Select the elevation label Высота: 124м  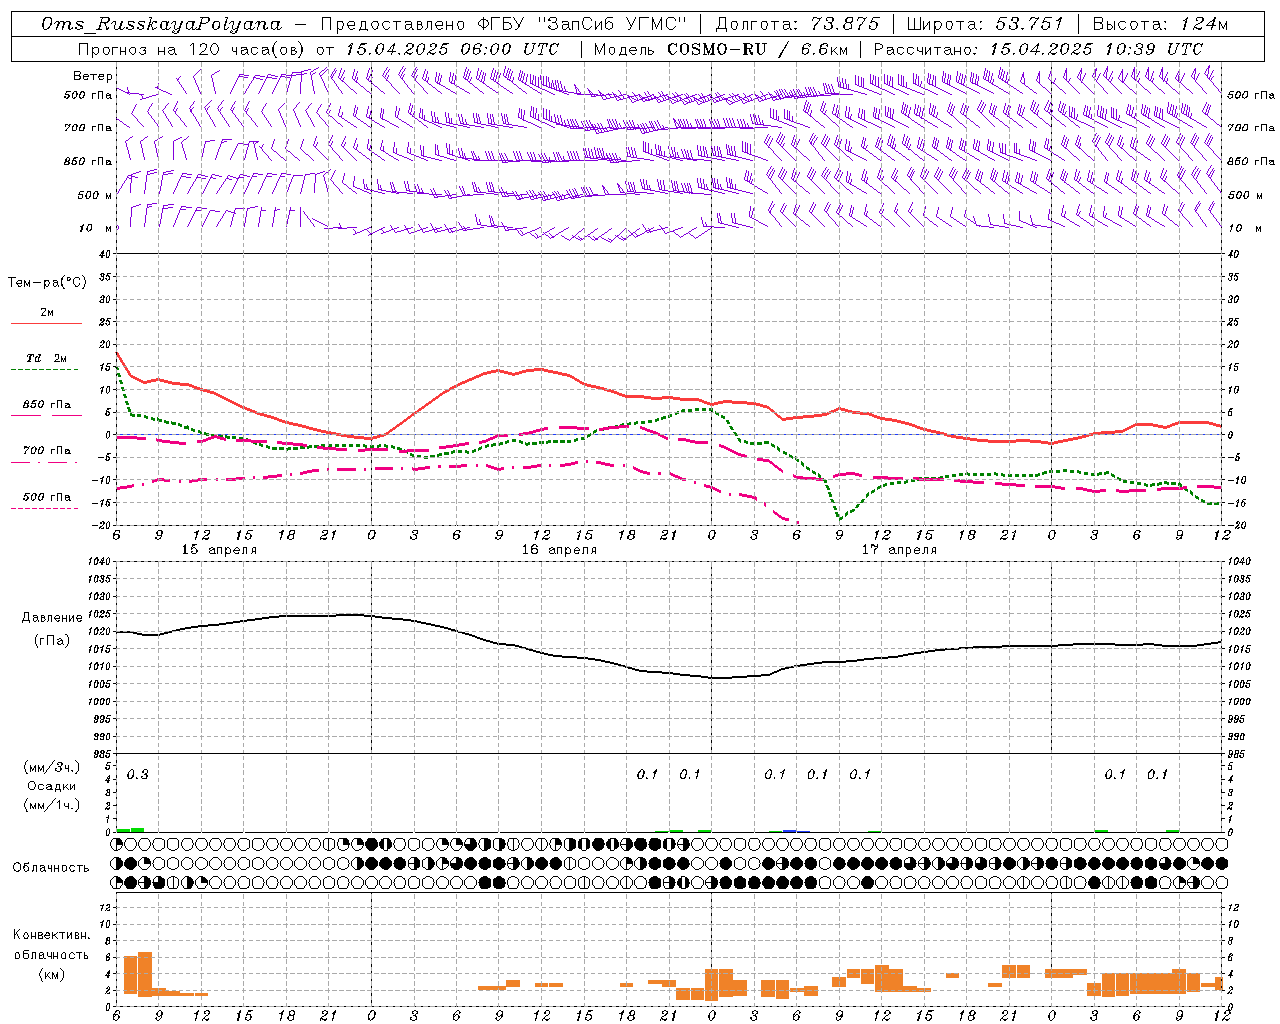tap(1160, 24)
